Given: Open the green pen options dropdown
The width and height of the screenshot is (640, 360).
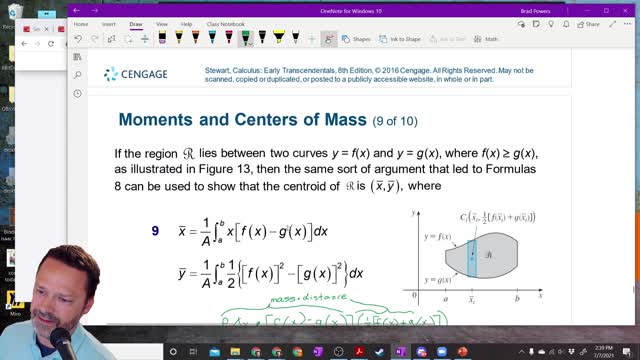Looking at the screenshot, I should tap(251, 44).
